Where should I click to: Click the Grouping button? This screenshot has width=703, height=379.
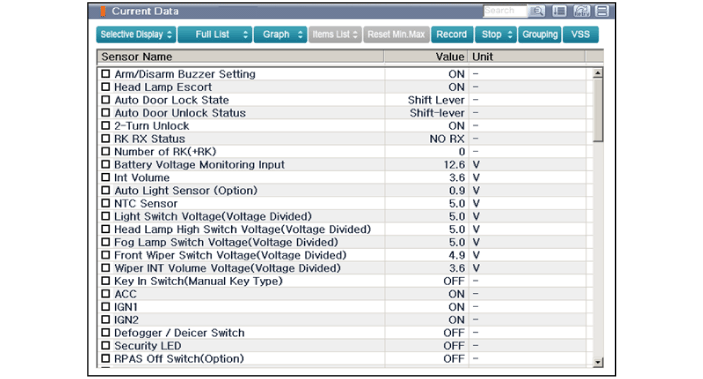(x=540, y=35)
